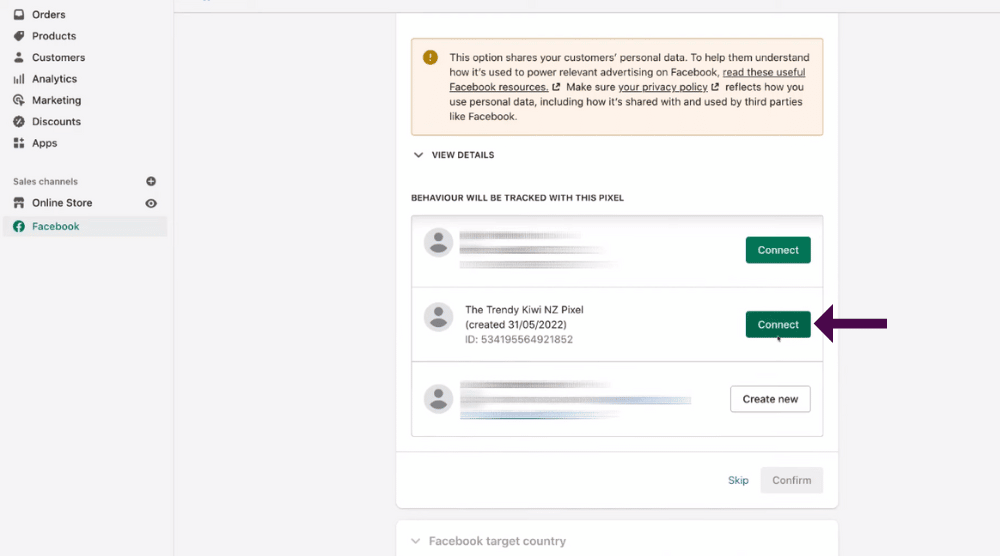View online store with eye icon
The image size is (1000, 556).
pyautogui.click(x=151, y=203)
